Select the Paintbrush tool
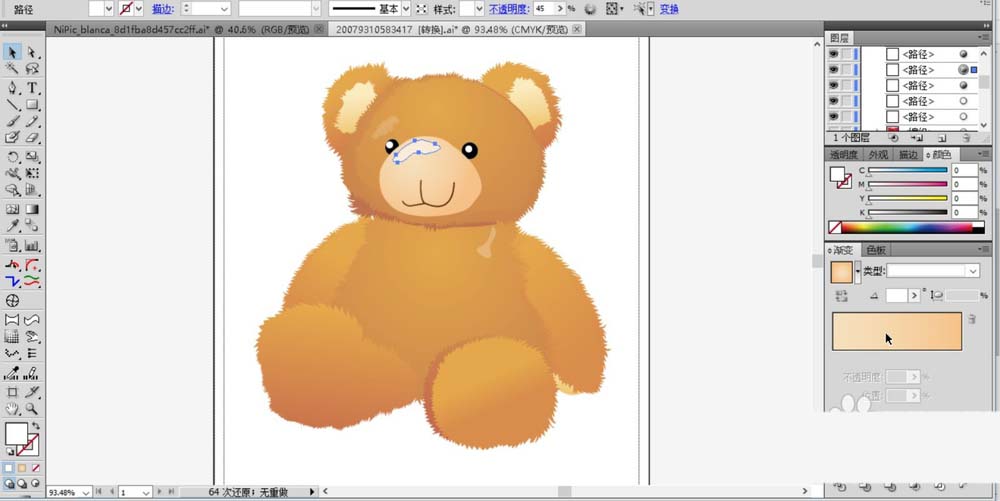The width and height of the screenshot is (1000, 501). (12, 121)
